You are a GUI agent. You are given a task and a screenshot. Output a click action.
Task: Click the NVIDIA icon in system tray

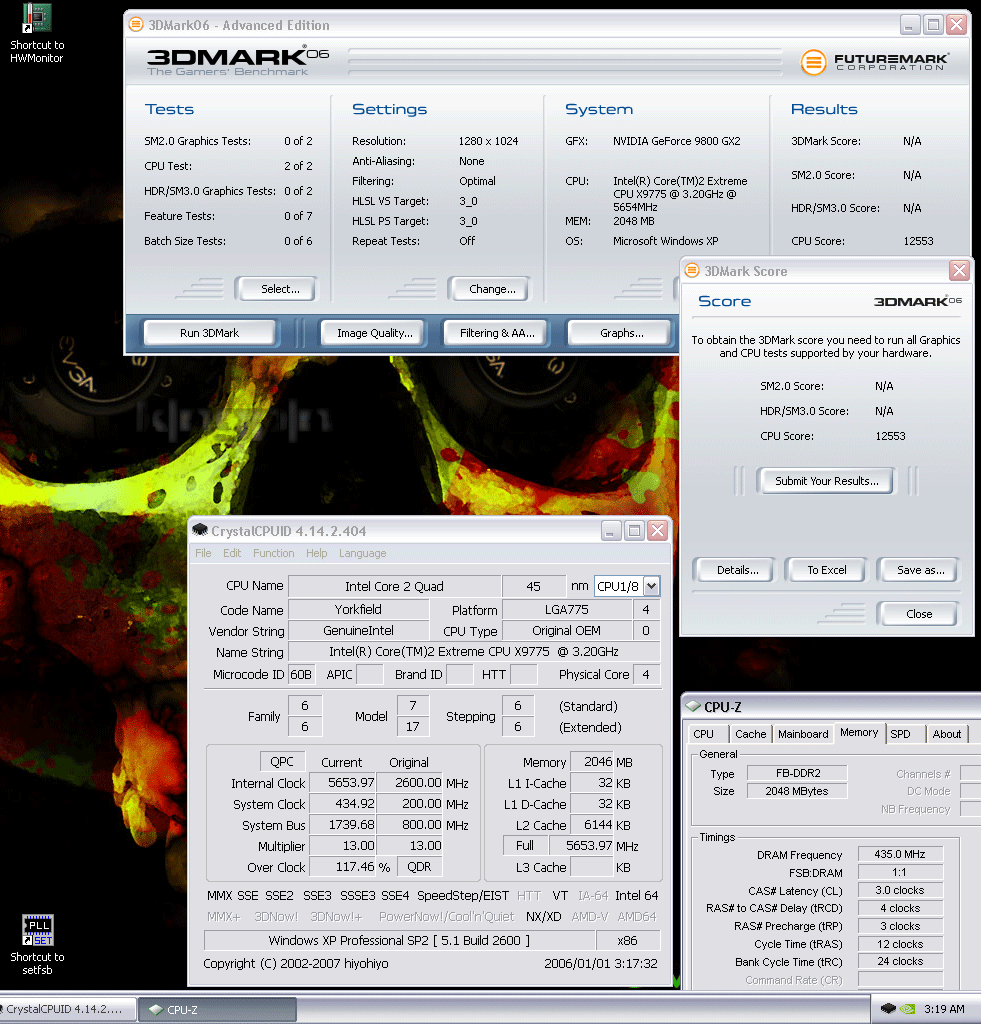coord(907,1008)
